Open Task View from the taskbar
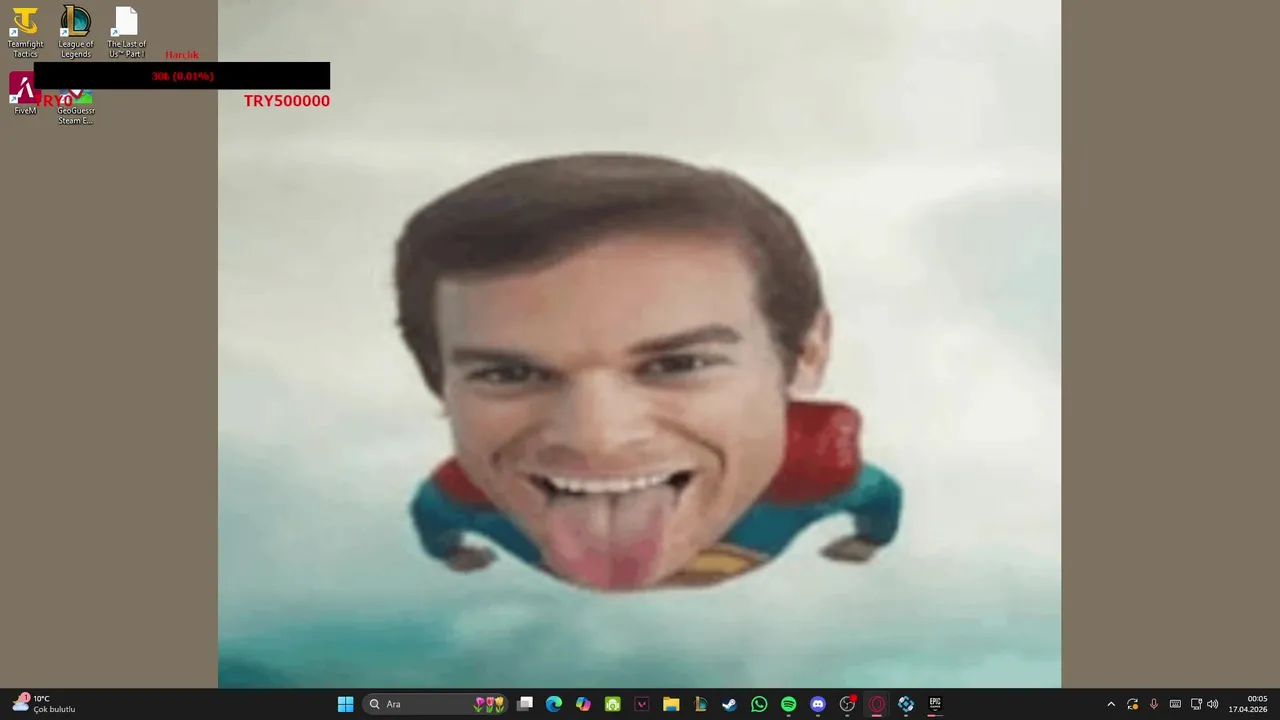The height and width of the screenshot is (720, 1280). point(525,704)
